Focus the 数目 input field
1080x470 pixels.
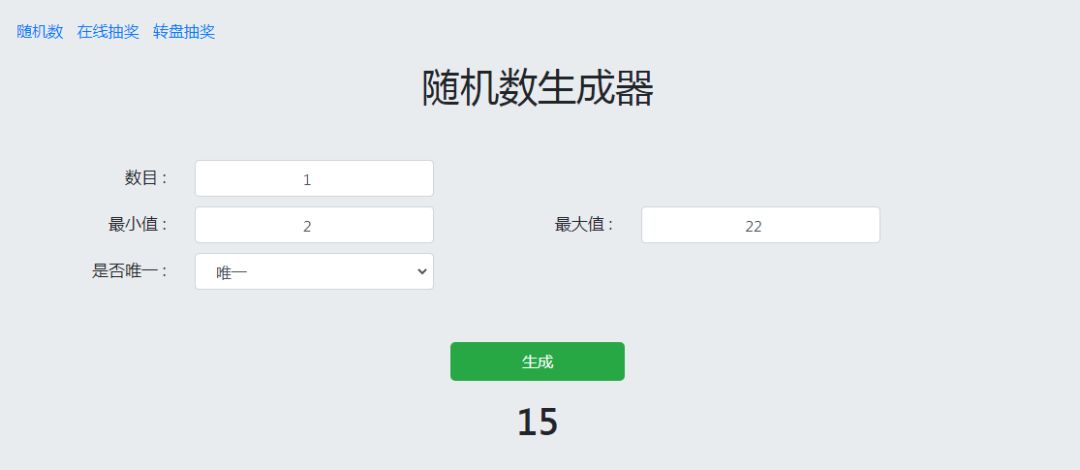[314, 179]
